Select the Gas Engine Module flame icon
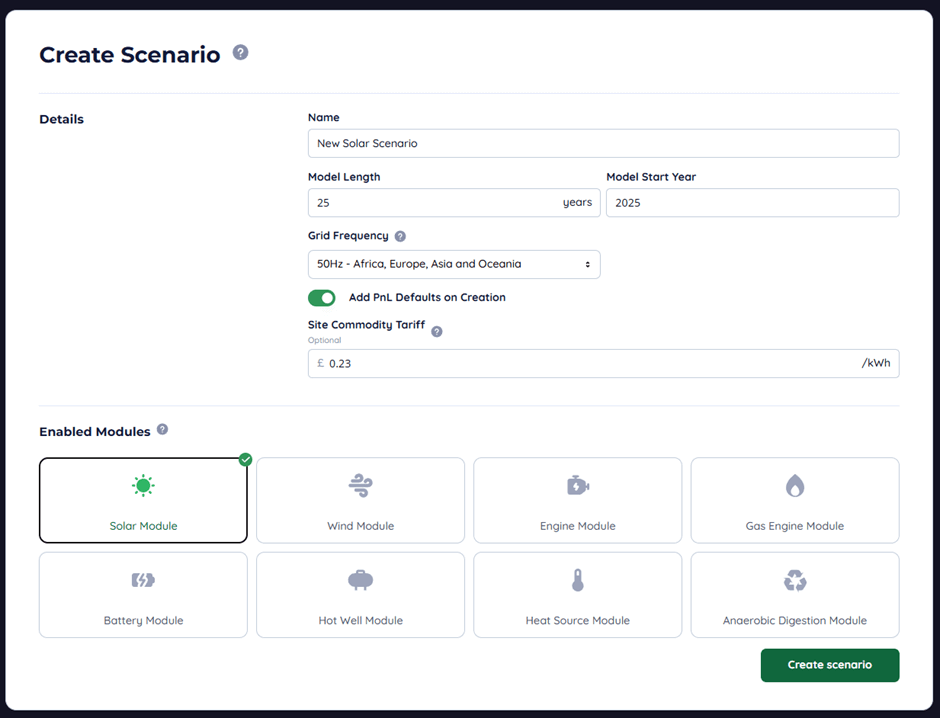The image size is (940, 718). pyautogui.click(x=794, y=486)
